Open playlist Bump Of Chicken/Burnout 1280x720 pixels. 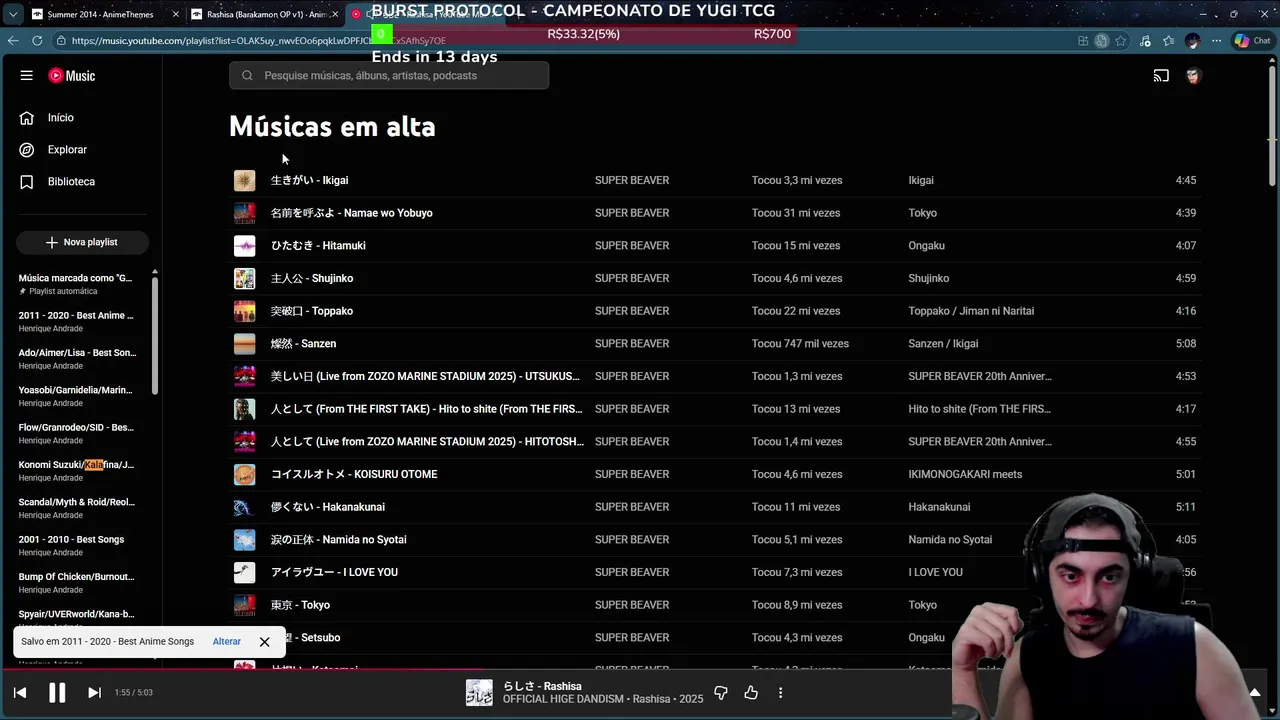click(x=78, y=582)
